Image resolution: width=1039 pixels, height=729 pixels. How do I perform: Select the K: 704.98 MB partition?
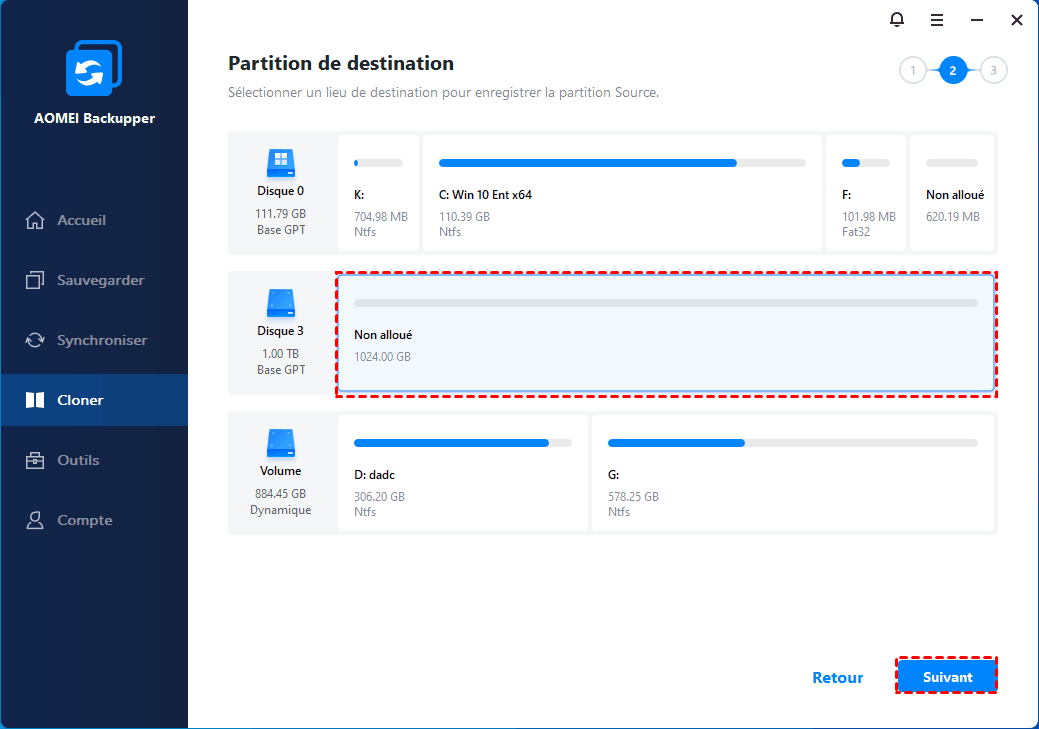tap(378, 193)
